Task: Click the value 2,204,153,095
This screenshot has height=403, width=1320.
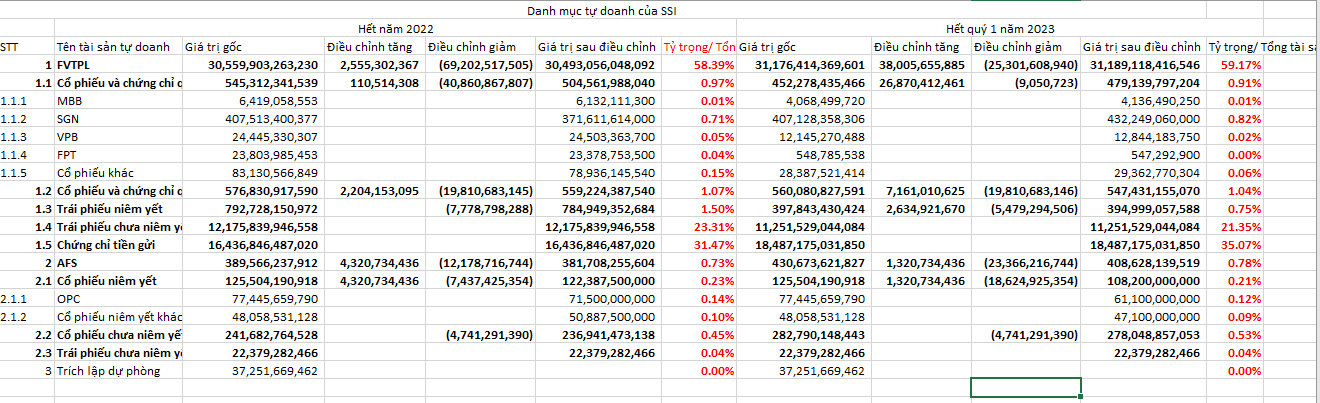Action: tap(374, 191)
